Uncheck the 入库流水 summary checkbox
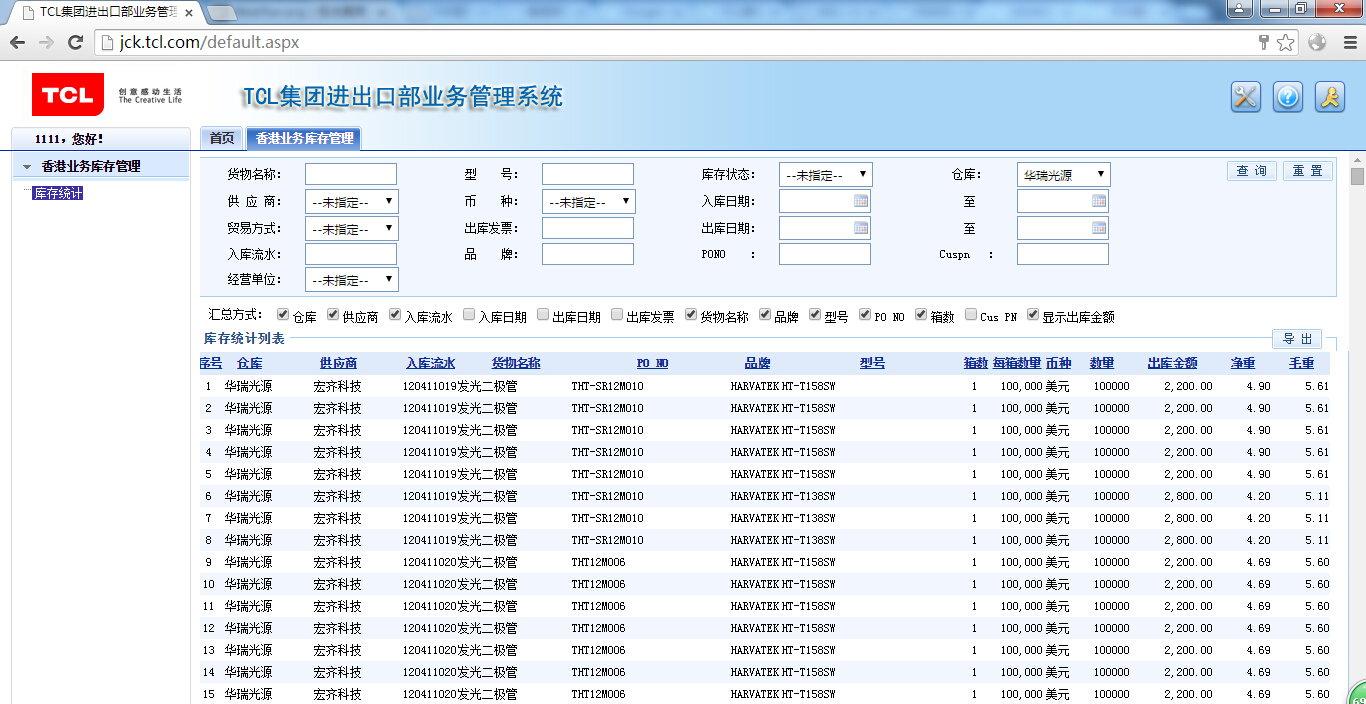The image size is (1366, 704). [x=395, y=315]
